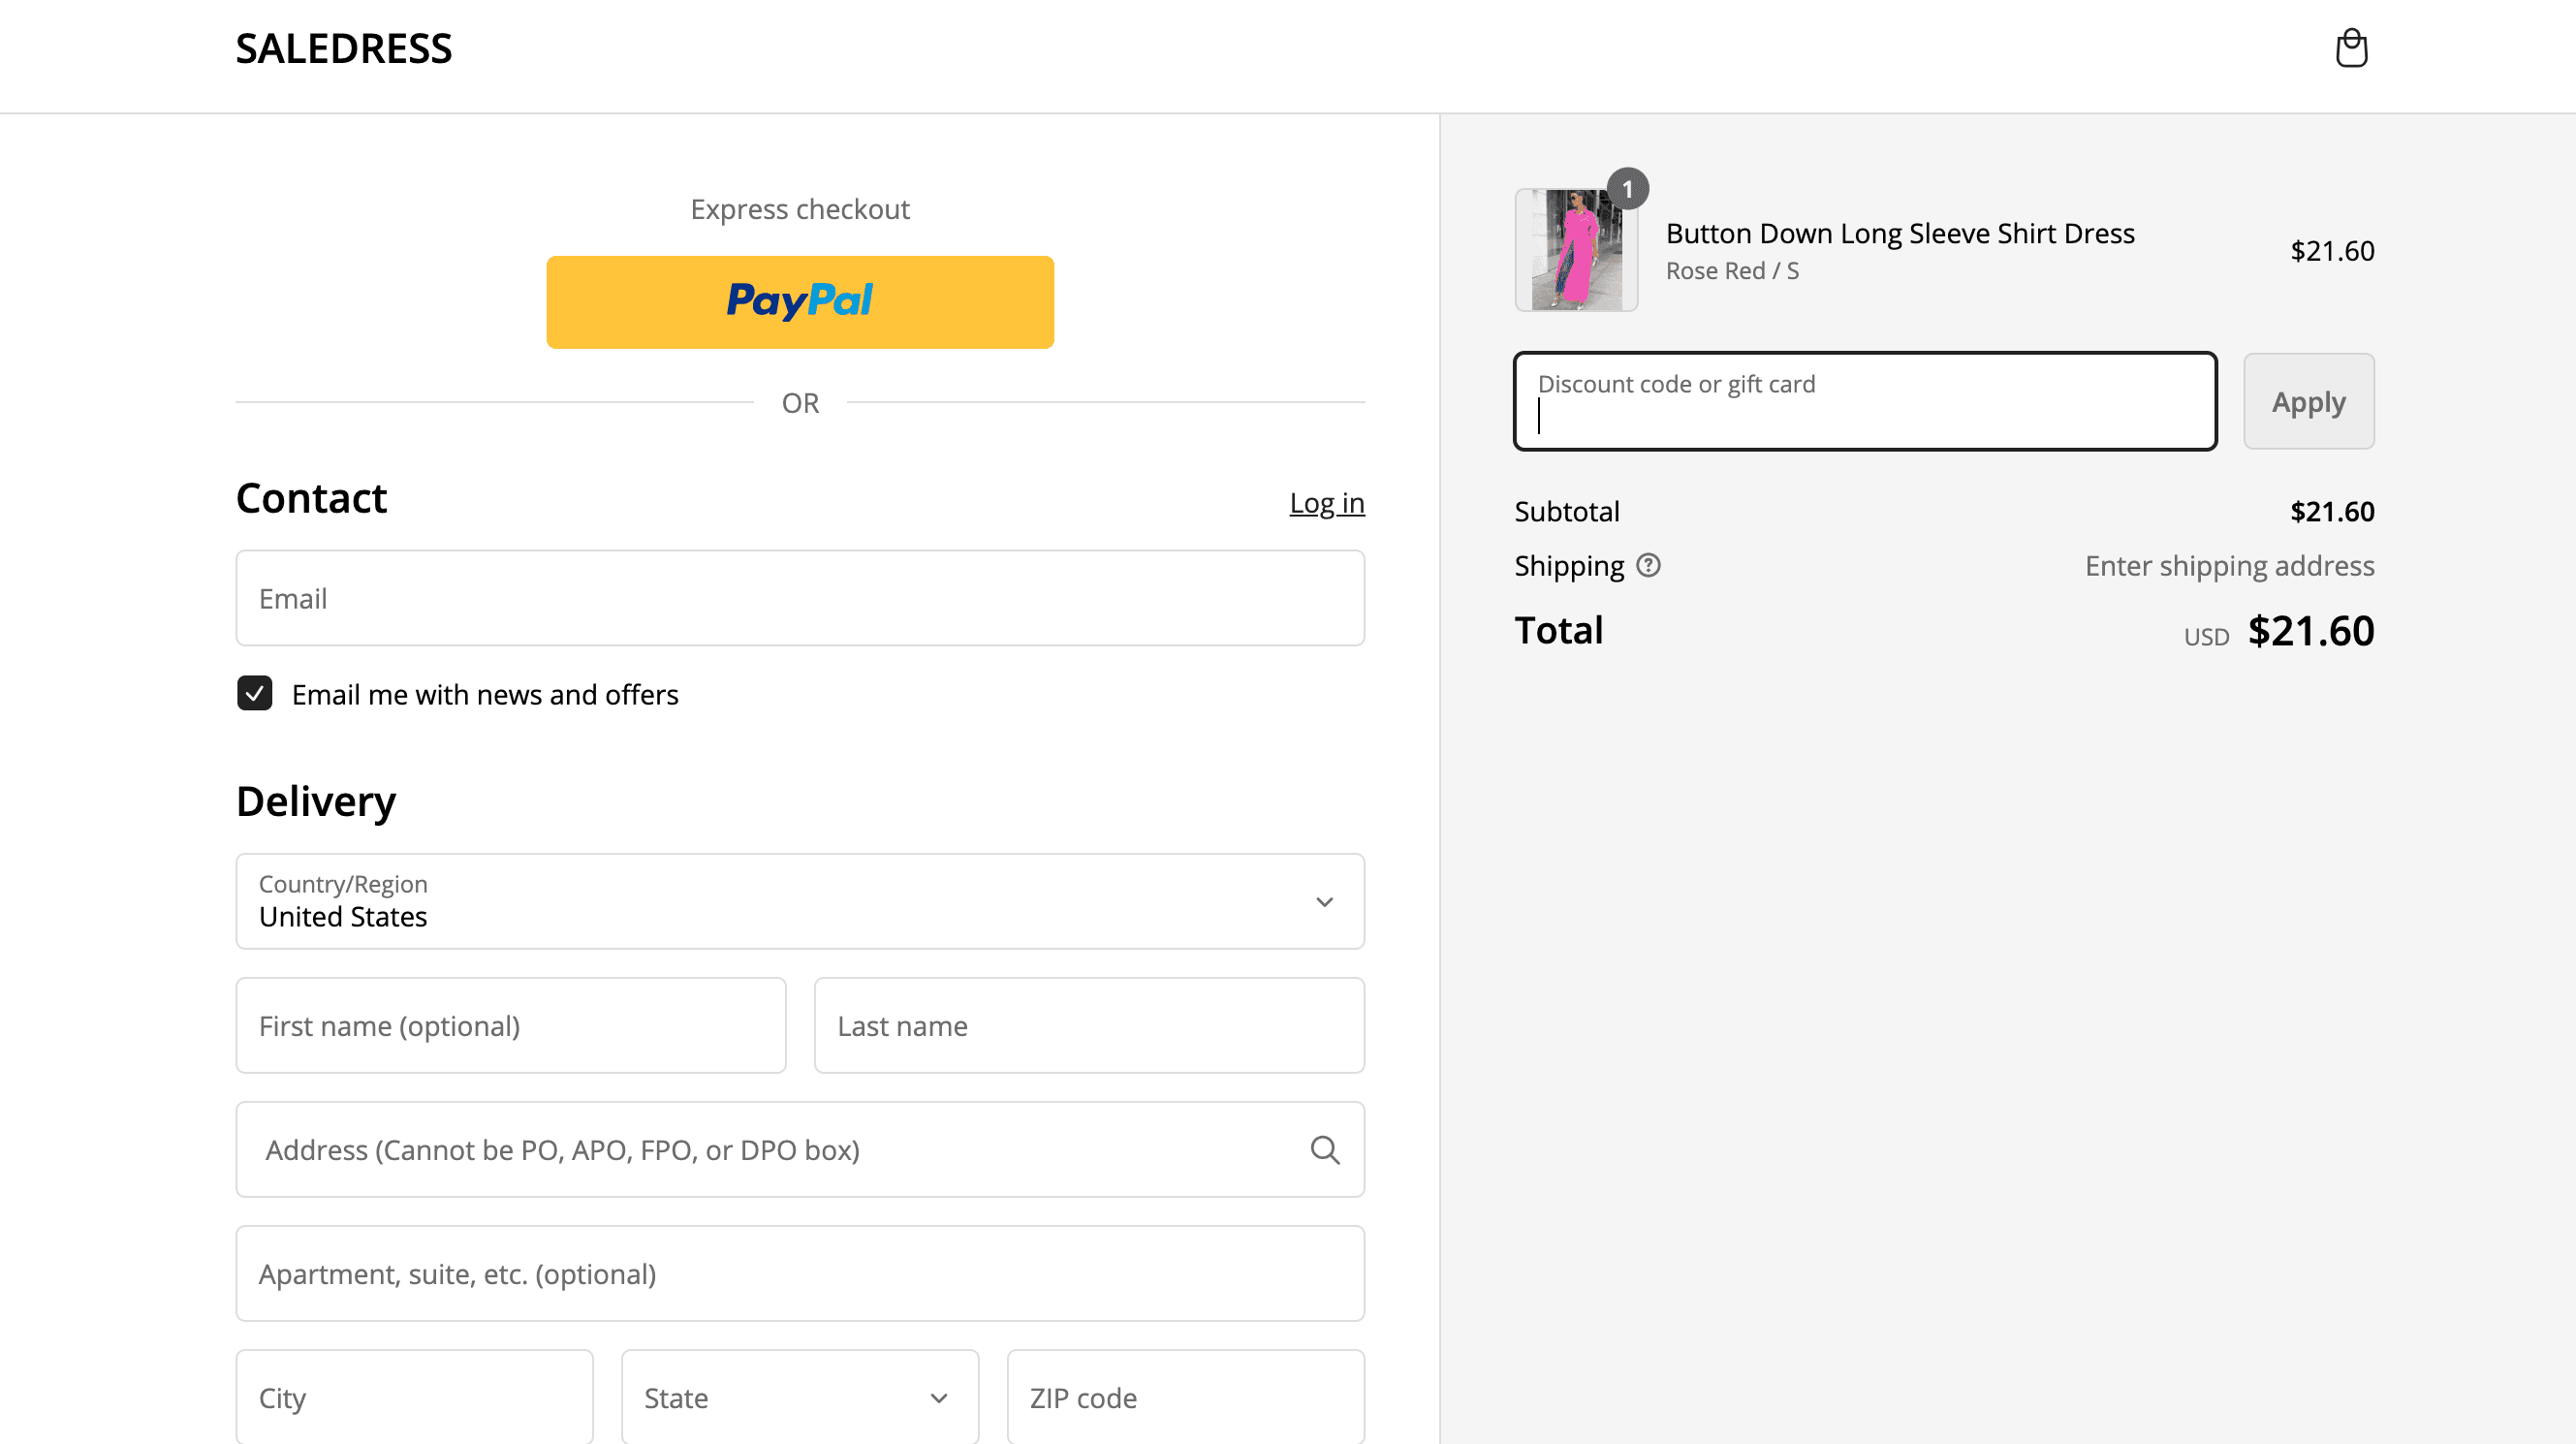Focus the Discount code or gift card field
Image resolution: width=2576 pixels, height=1444 pixels.
[x=1866, y=402]
